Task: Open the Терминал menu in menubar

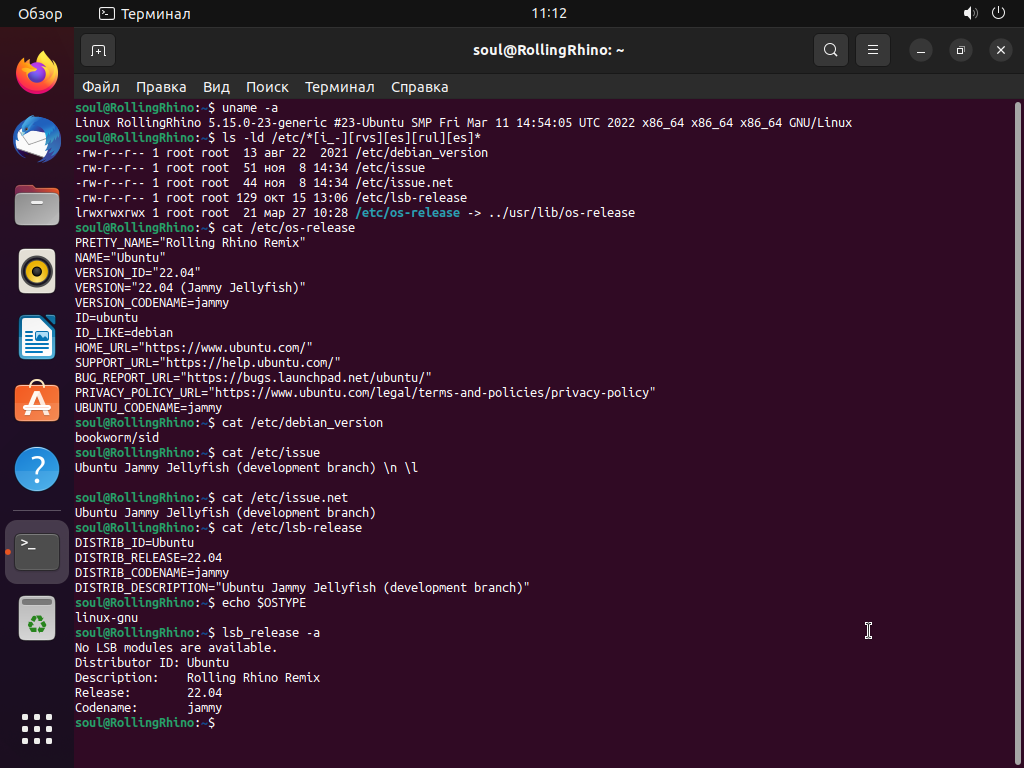Action: 340,87
